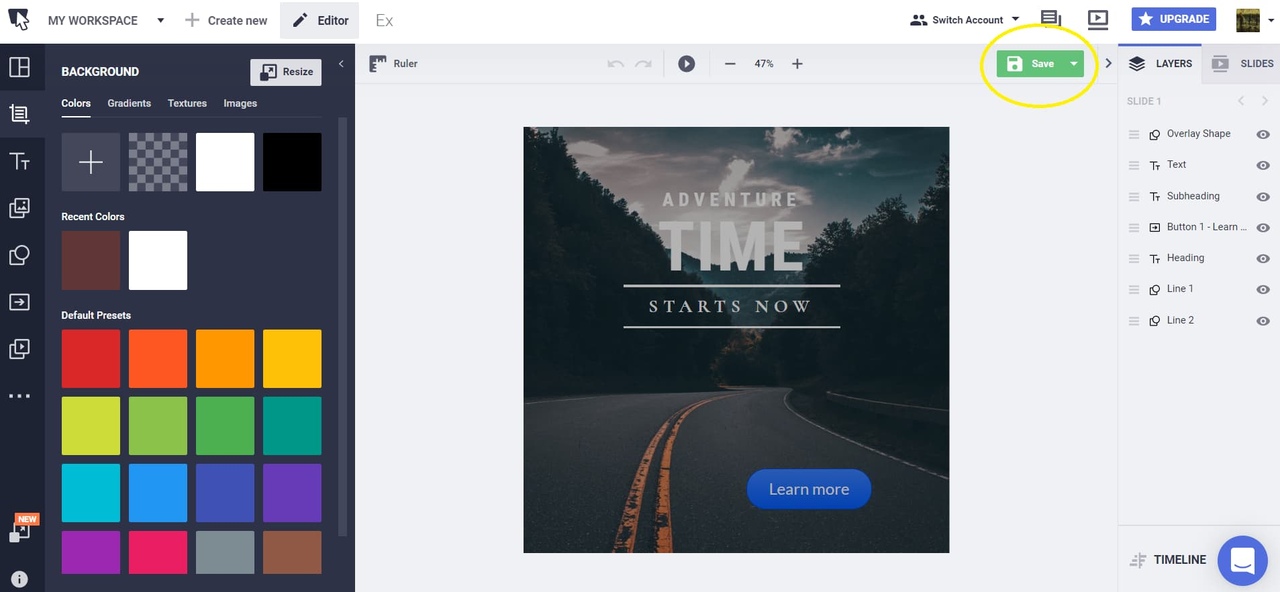Click the app logo in top-left corner
Viewport: 1280px width, 592px height.
coord(19,19)
